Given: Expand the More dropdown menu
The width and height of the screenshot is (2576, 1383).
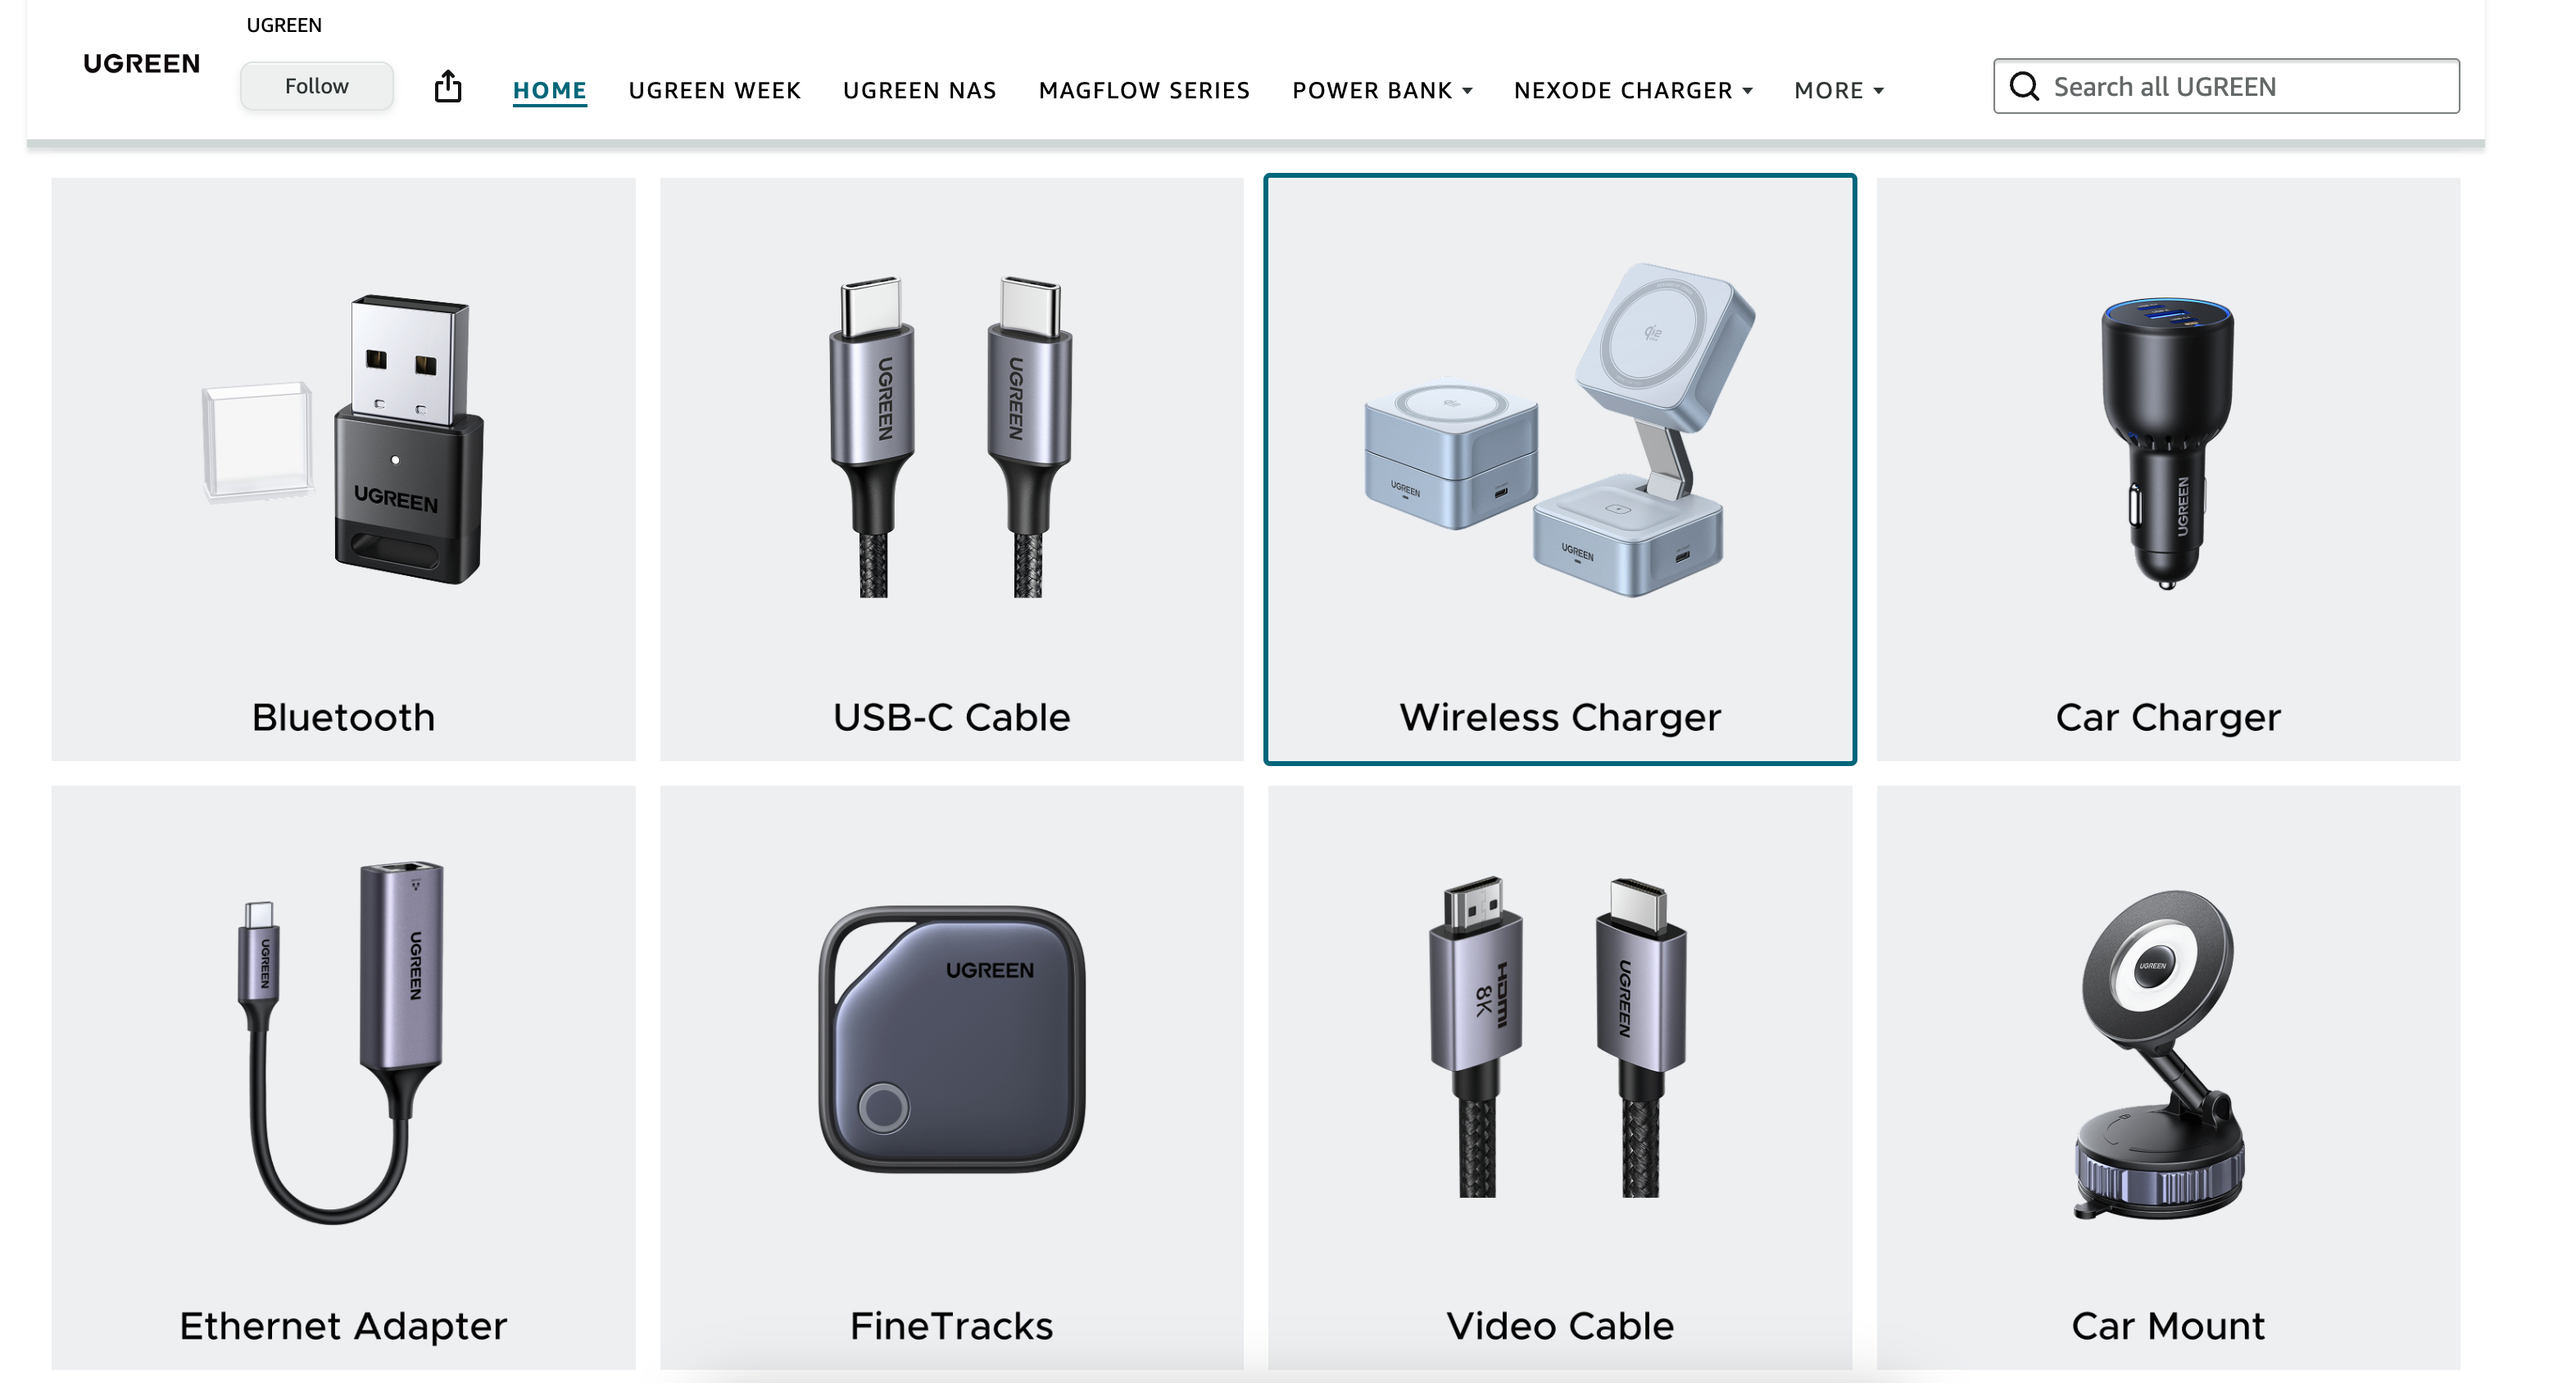Looking at the screenshot, I should pos(1839,90).
